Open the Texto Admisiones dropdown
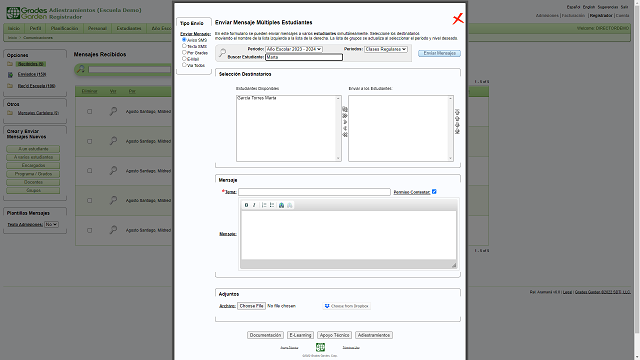This screenshot has width=640, height=360. [x=51, y=224]
